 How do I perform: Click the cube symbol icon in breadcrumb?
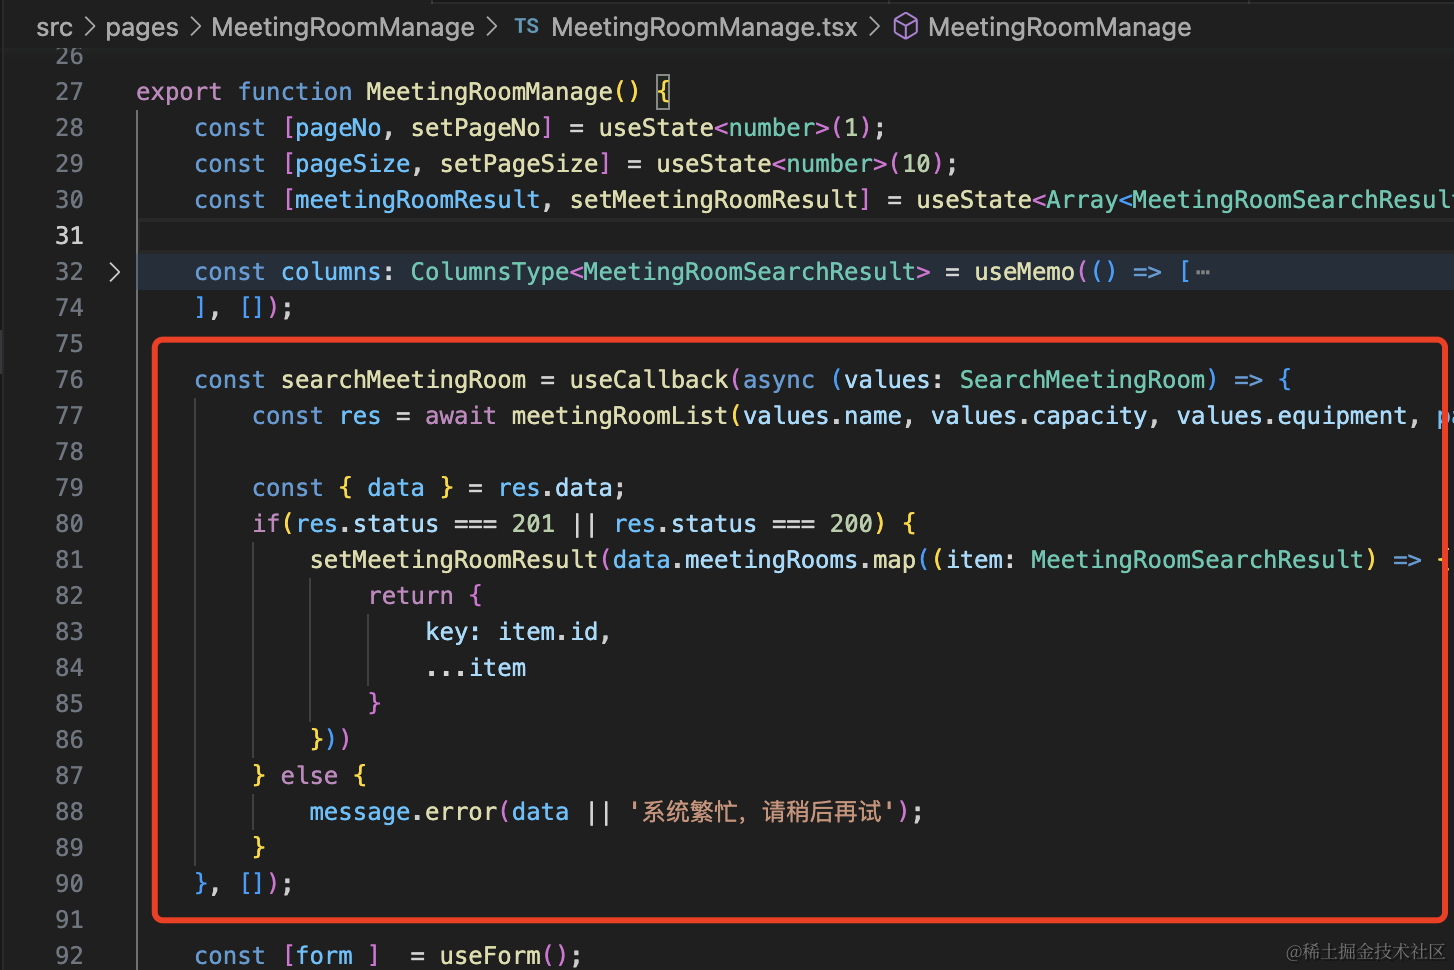[x=905, y=27]
